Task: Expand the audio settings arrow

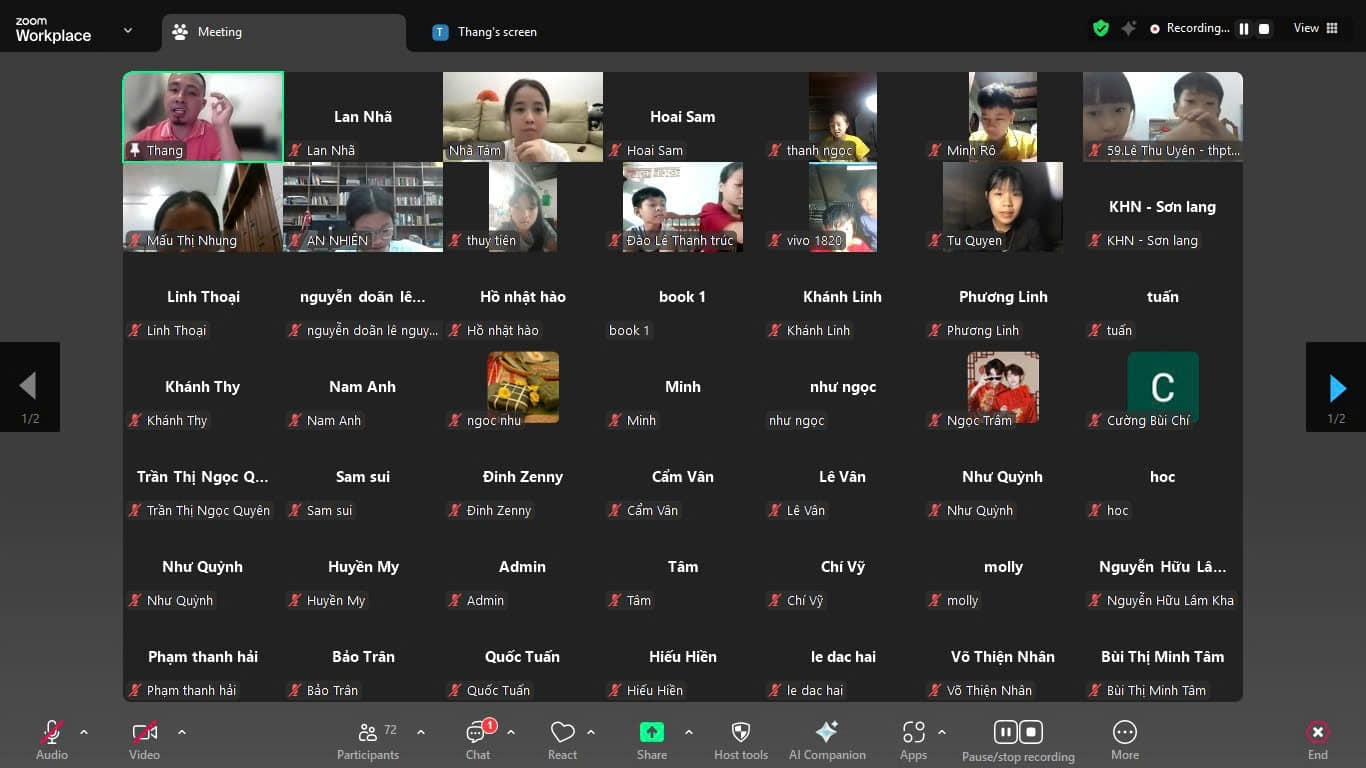Action: pyautogui.click(x=84, y=732)
